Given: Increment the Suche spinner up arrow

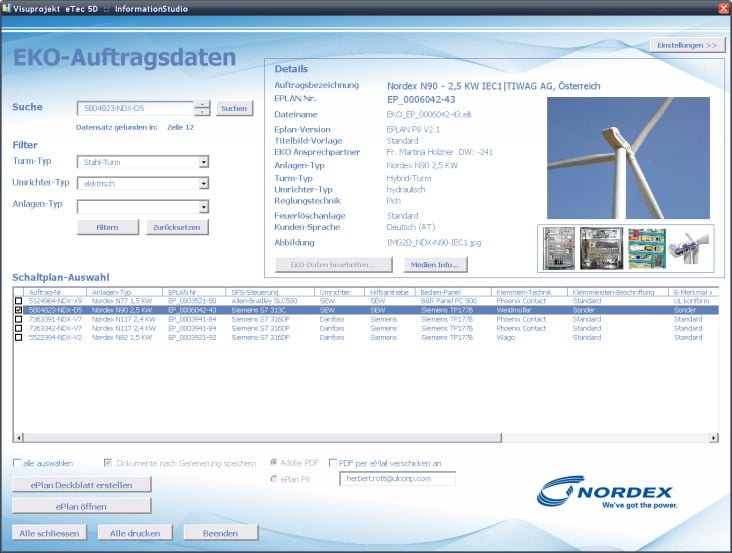Looking at the screenshot, I should (202, 105).
